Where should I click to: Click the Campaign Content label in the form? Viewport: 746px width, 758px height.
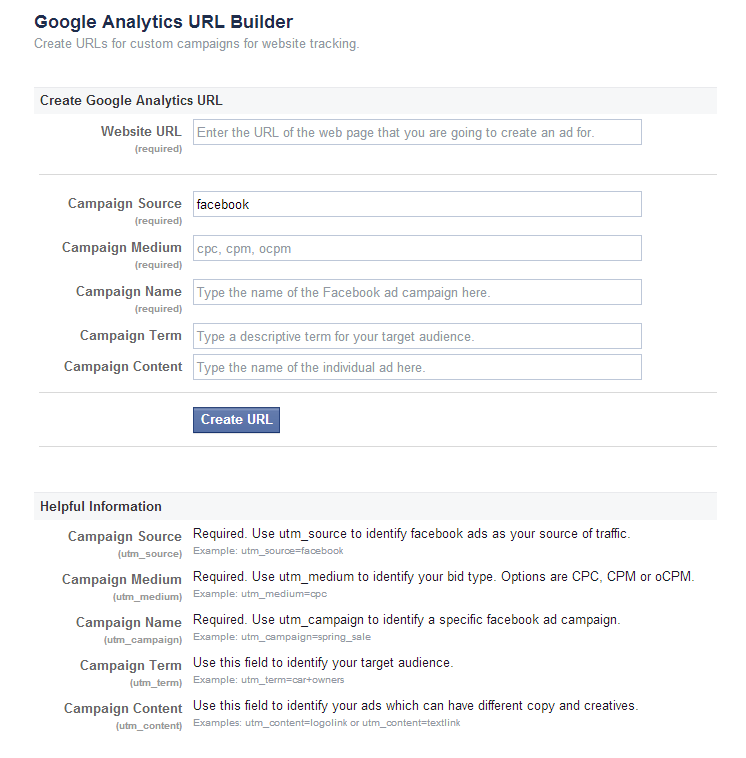123,367
